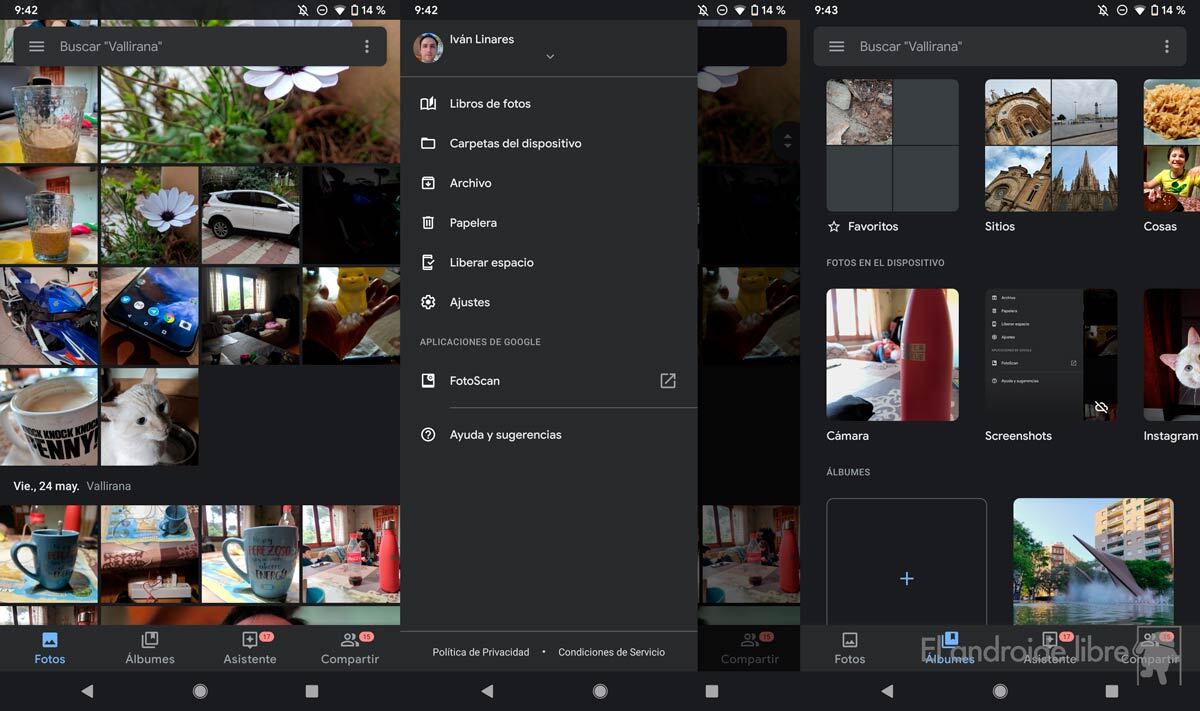The image size is (1200, 711).
Task: Expand the Iván Linares account dropdown arrow
Action: click(550, 57)
